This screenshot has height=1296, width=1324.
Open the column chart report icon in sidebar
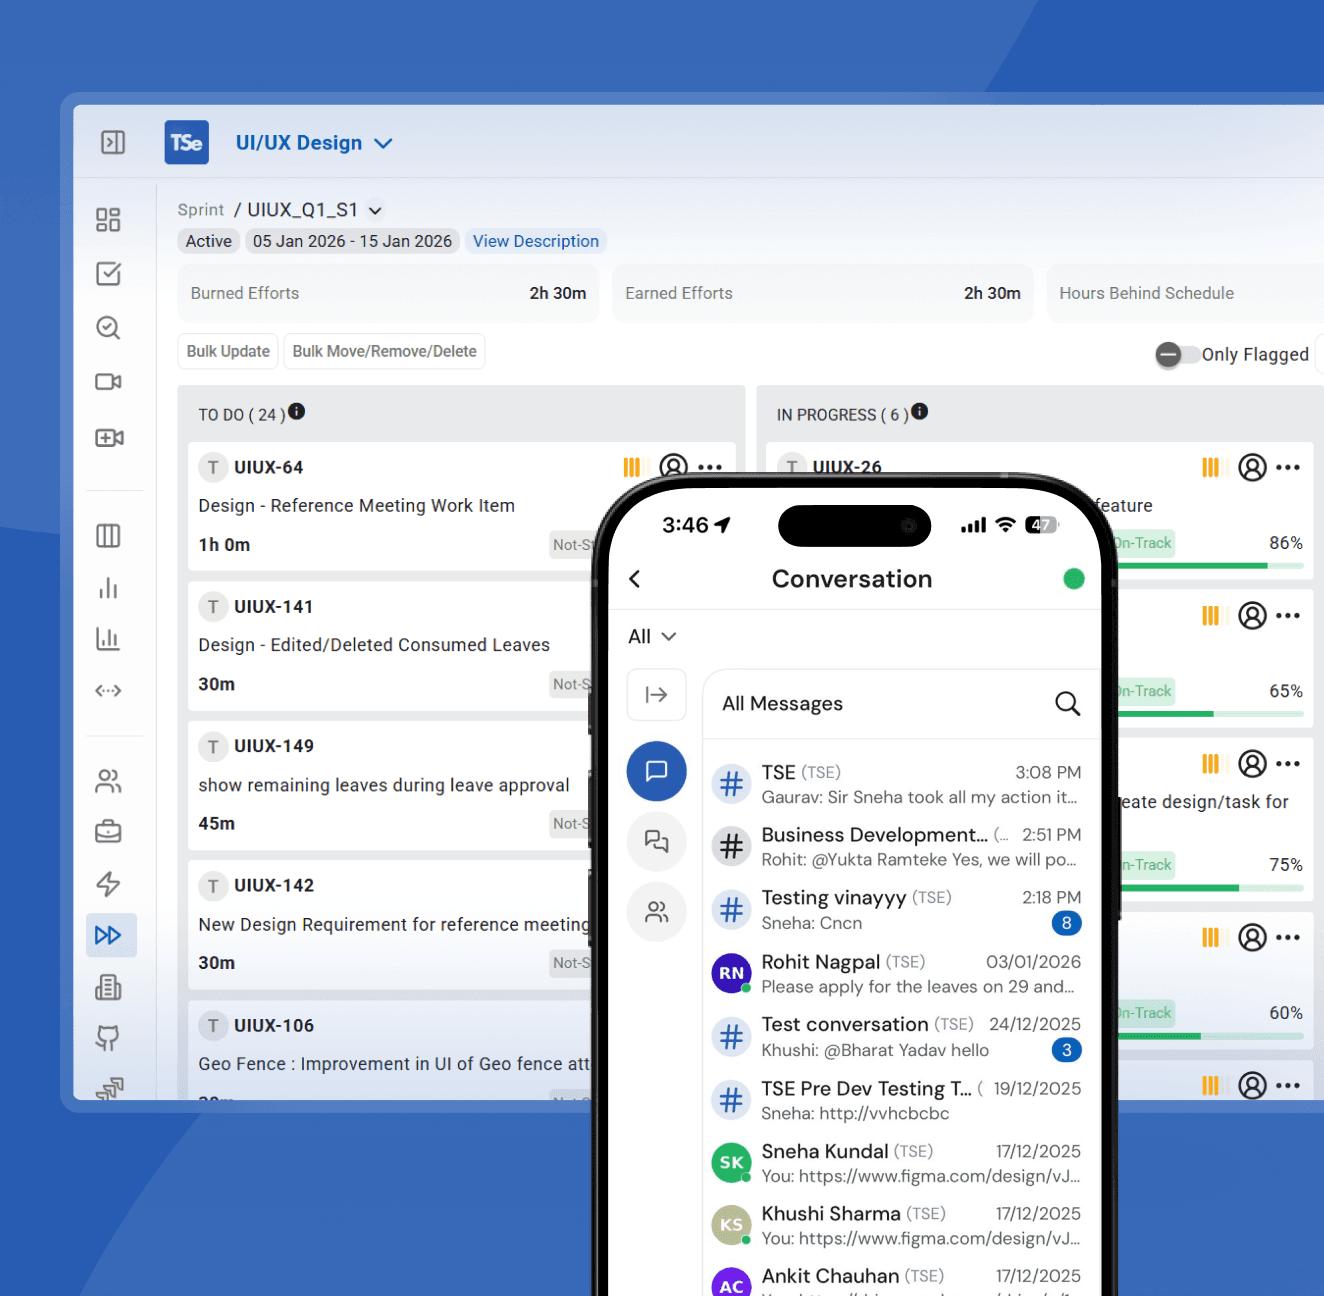tap(108, 639)
